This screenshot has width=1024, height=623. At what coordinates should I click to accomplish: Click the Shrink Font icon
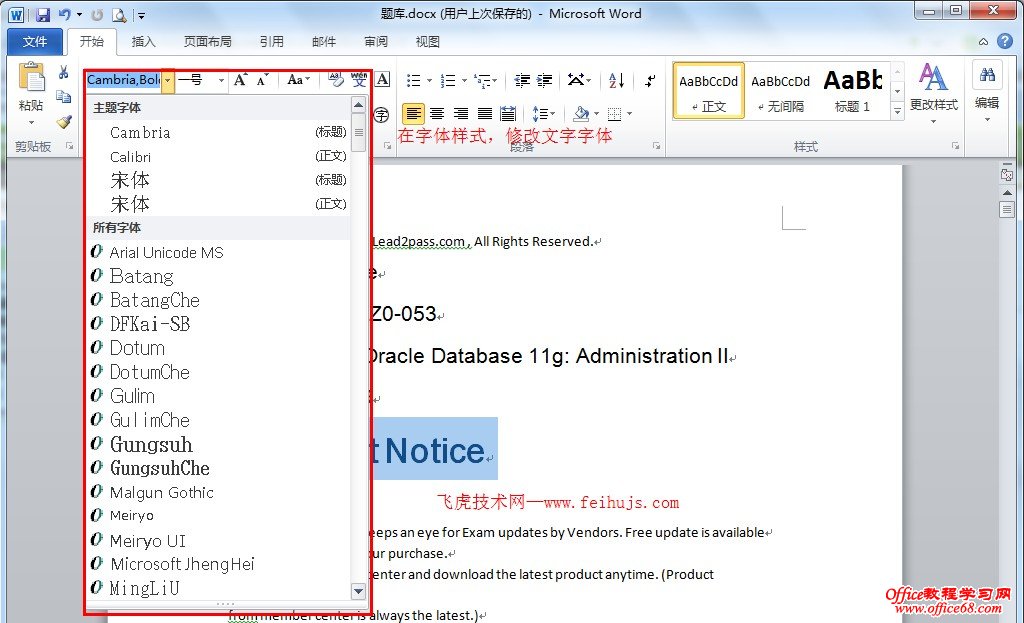pyautogui.click(x=263, y=80)
